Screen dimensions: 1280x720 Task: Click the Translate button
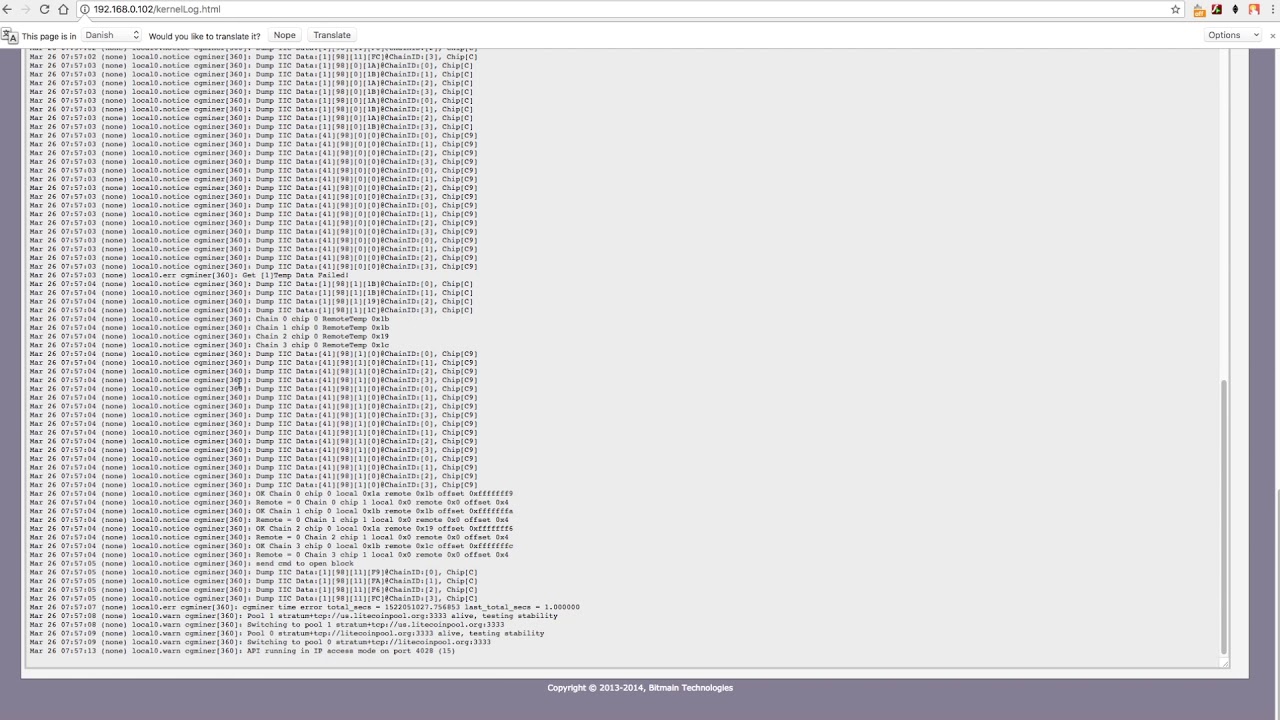[x=332, y=35]
